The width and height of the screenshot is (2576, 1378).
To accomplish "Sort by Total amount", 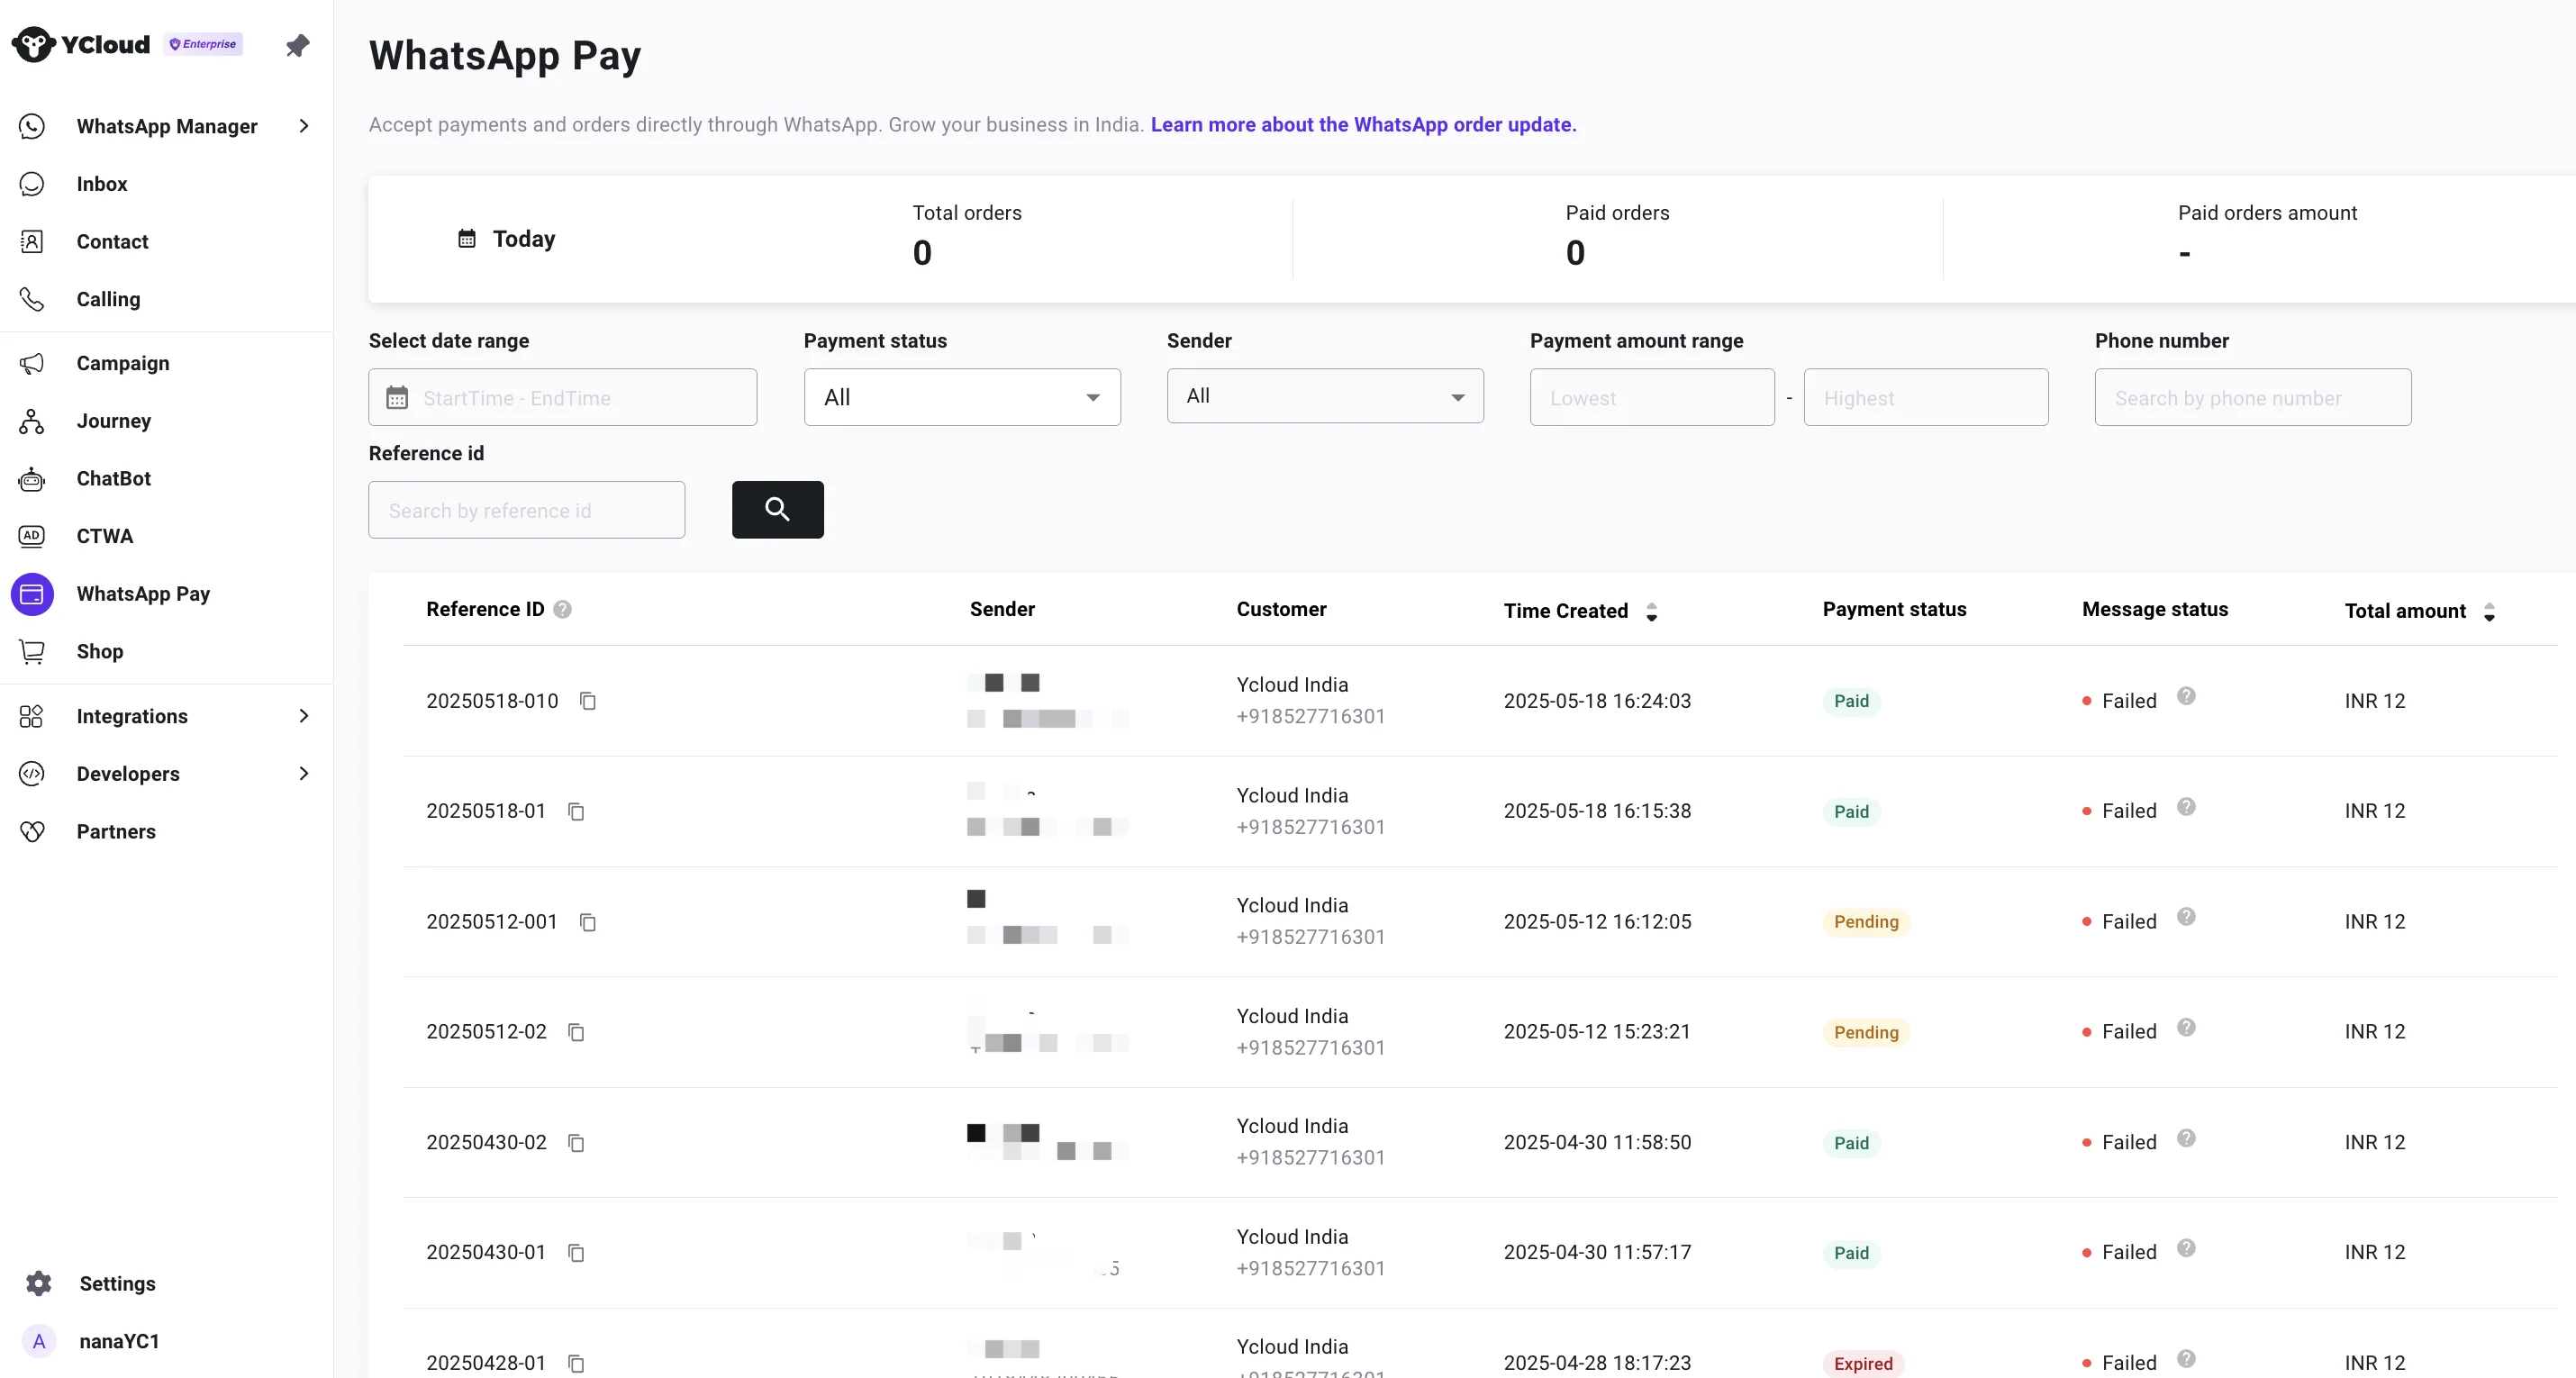I will click(x=2489, y=612).
